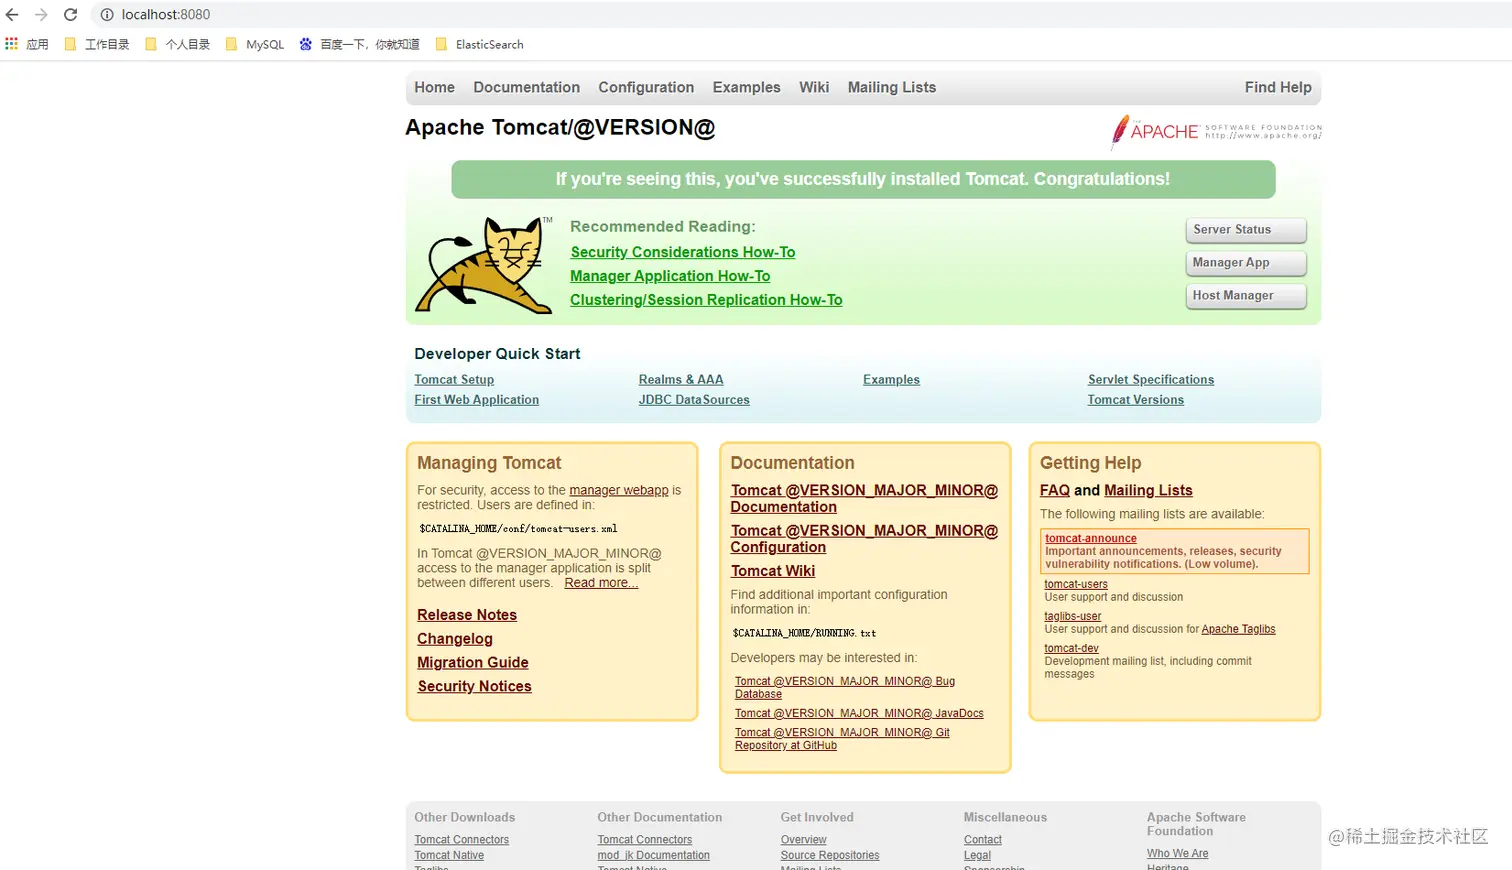1512x870 pixels.
Task: Open the manager webapp link
Action: [619, 490]
